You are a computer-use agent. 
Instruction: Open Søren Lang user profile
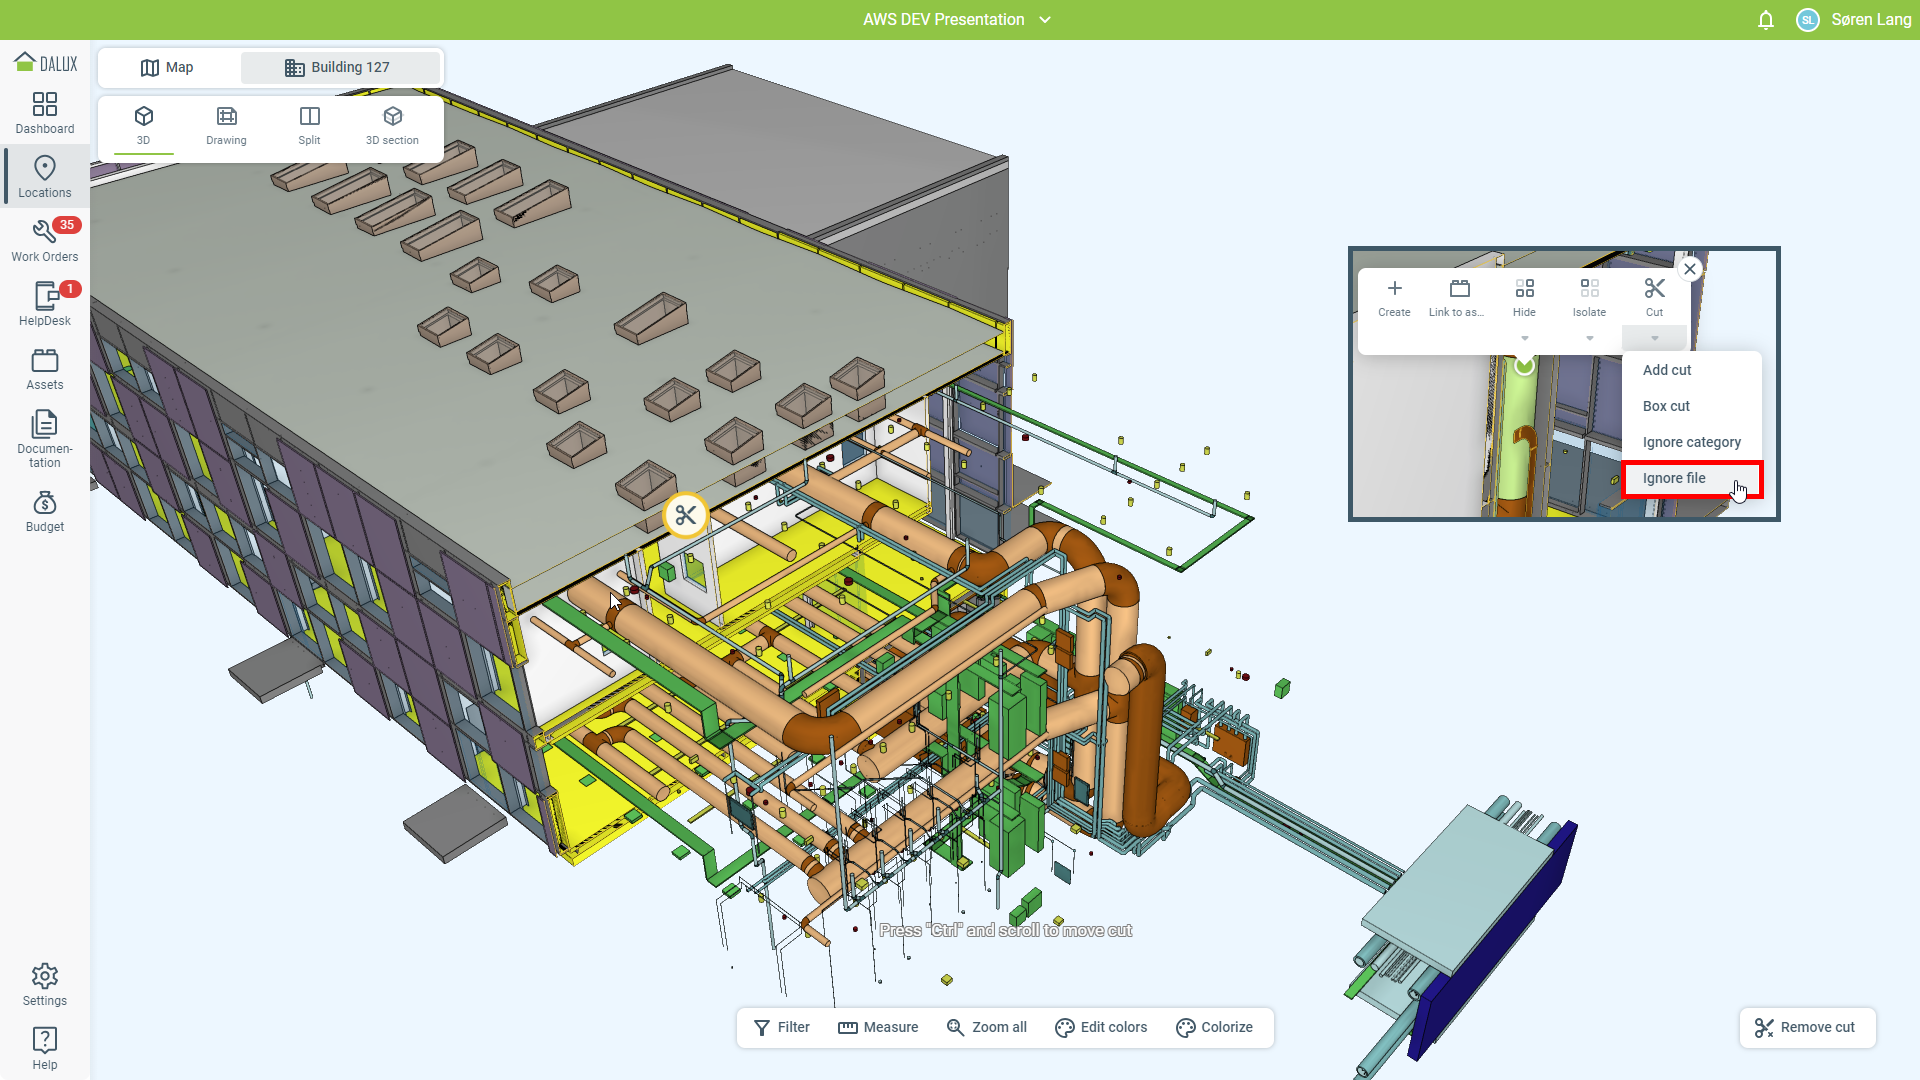coord(1871,20)
